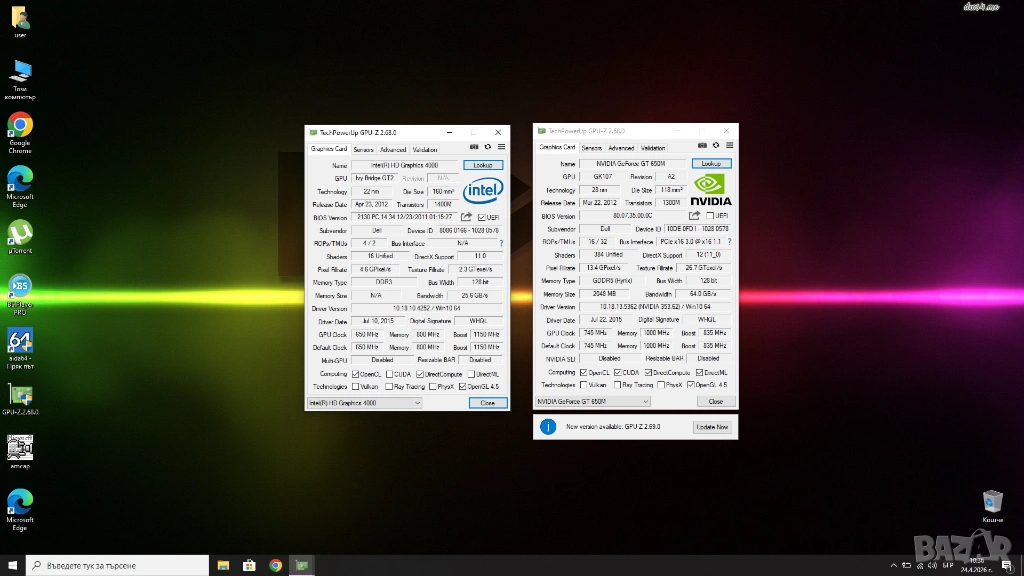Viewport: 1024px width, 576px height.
Task: Click the Intel logo in GPU-Z
Action: point(483,190)
